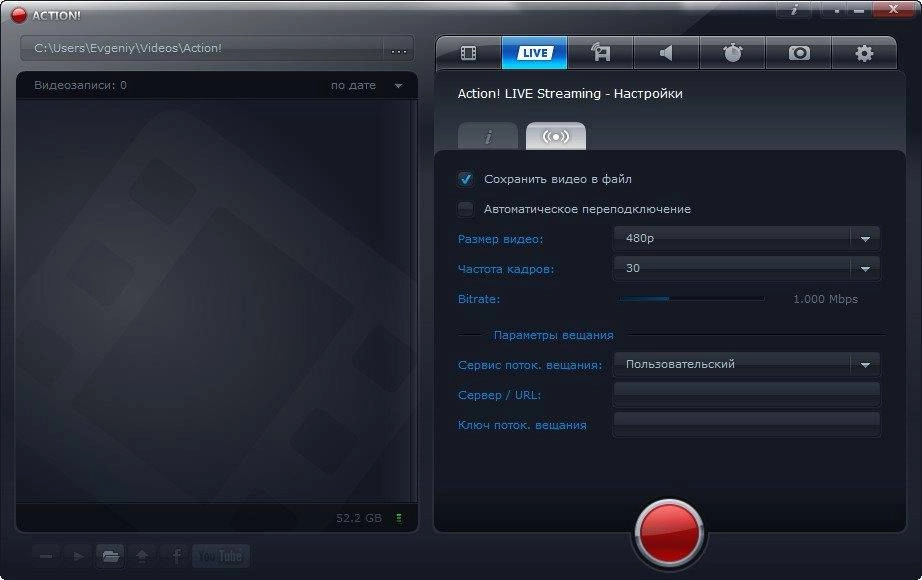Open Сервис поток. вещания dropdown
Image resolution: width=922 pixels, height=580 pixels.
(746, 364)
